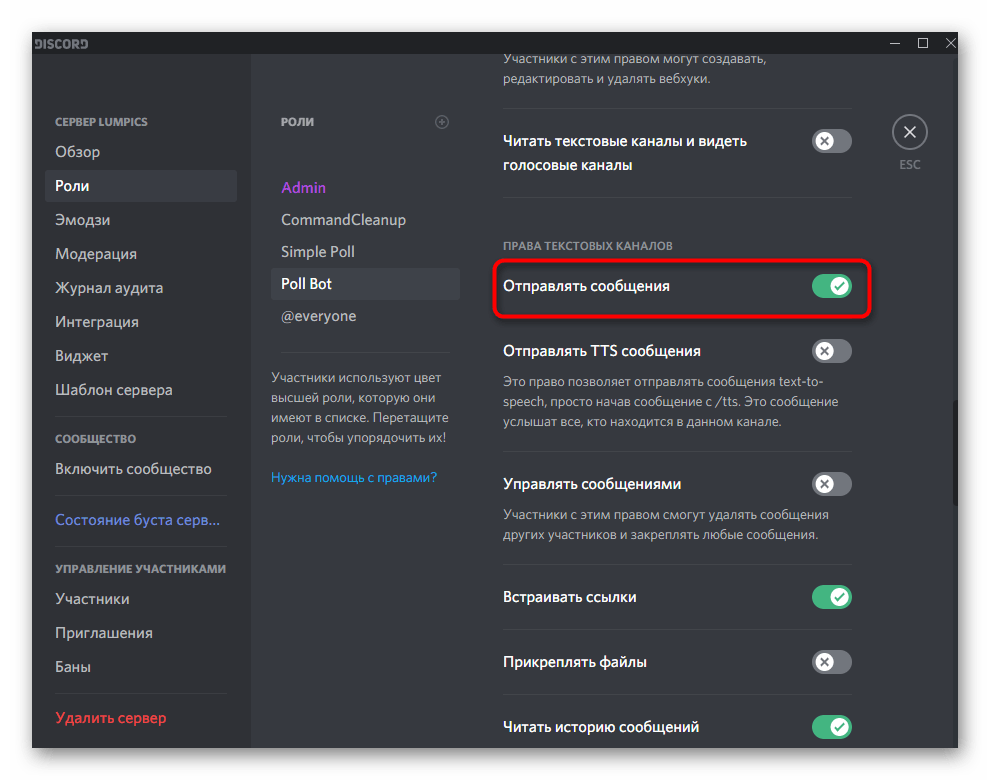Open the Обзор settings section
Image resolution: width=990 pixels, height=780 pixels.
141,152
